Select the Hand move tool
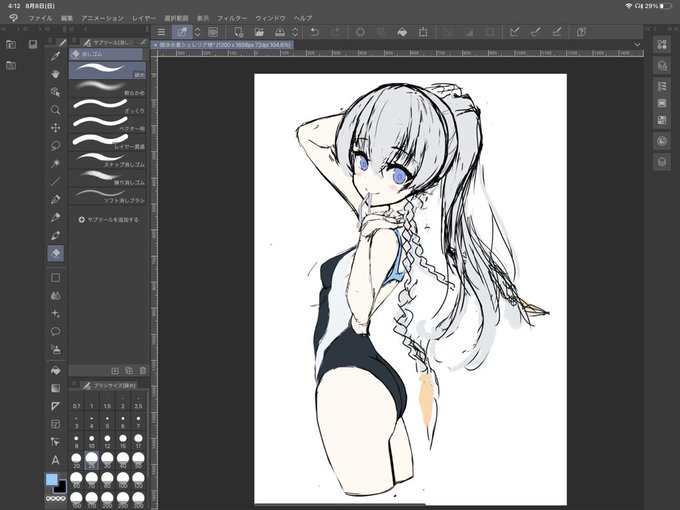Screen dimensions: 680x510 tap(56, 74)
